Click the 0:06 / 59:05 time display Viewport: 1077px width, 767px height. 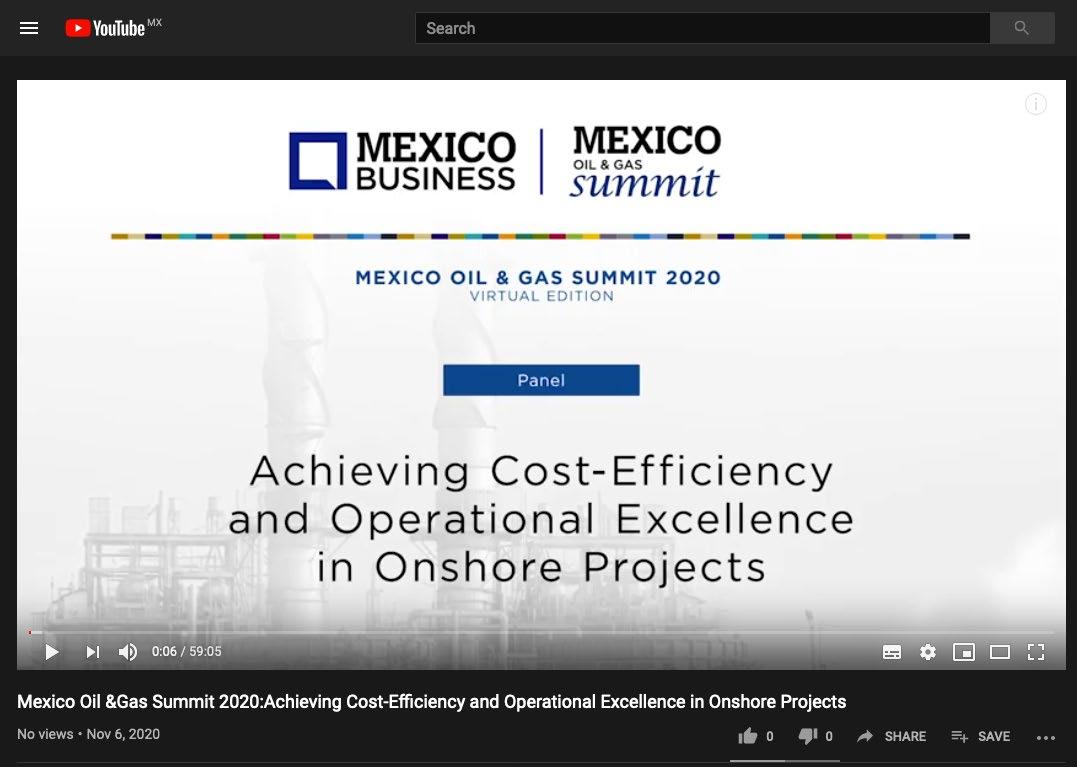(x=187, y=652)
